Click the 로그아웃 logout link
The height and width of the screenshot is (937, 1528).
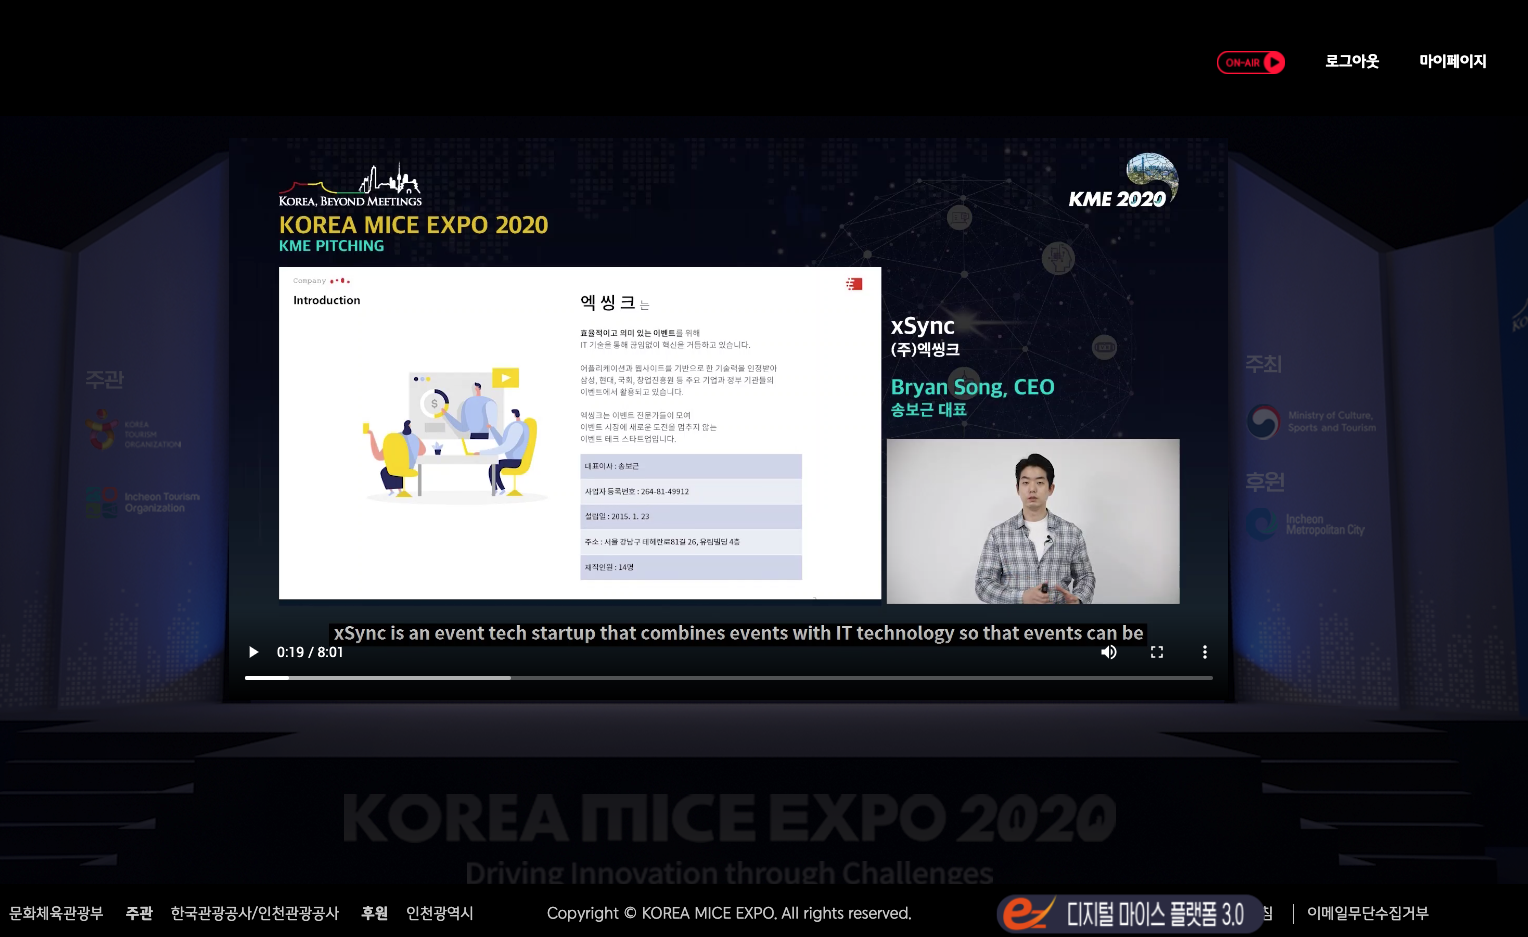(x=1352, y=61)
